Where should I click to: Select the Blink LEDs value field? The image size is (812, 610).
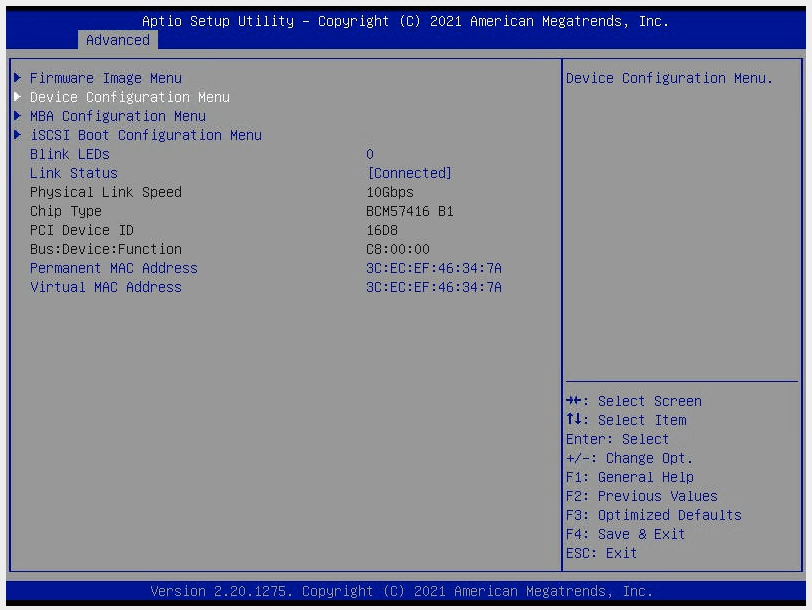(370, 154)
